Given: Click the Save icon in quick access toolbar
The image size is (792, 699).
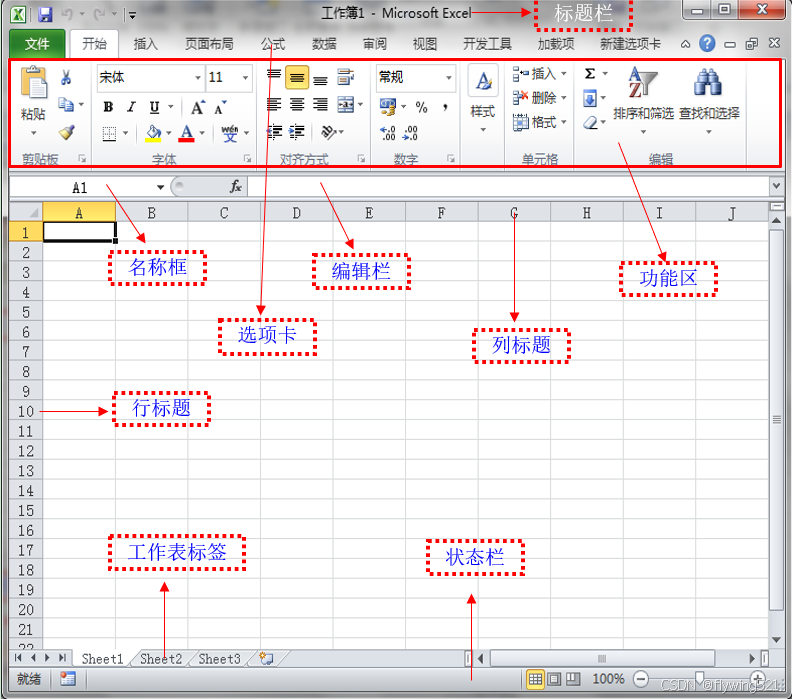Looking at the screenshot, I should tap(45, 14).
